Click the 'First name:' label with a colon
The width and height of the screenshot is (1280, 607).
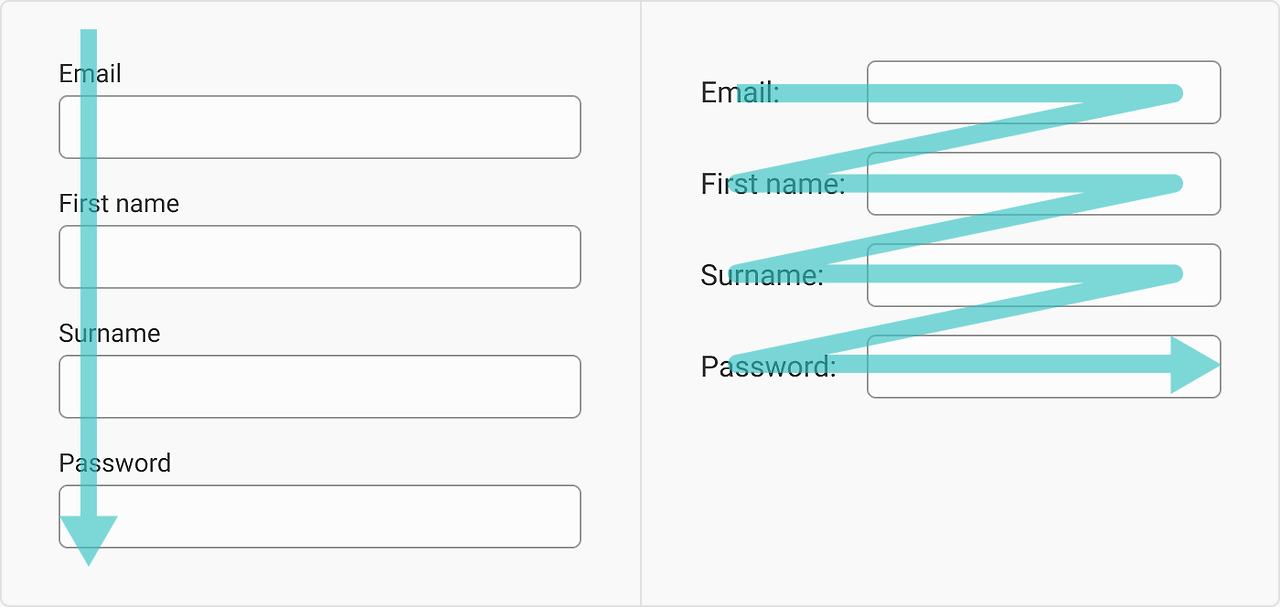tap(773, 184)
